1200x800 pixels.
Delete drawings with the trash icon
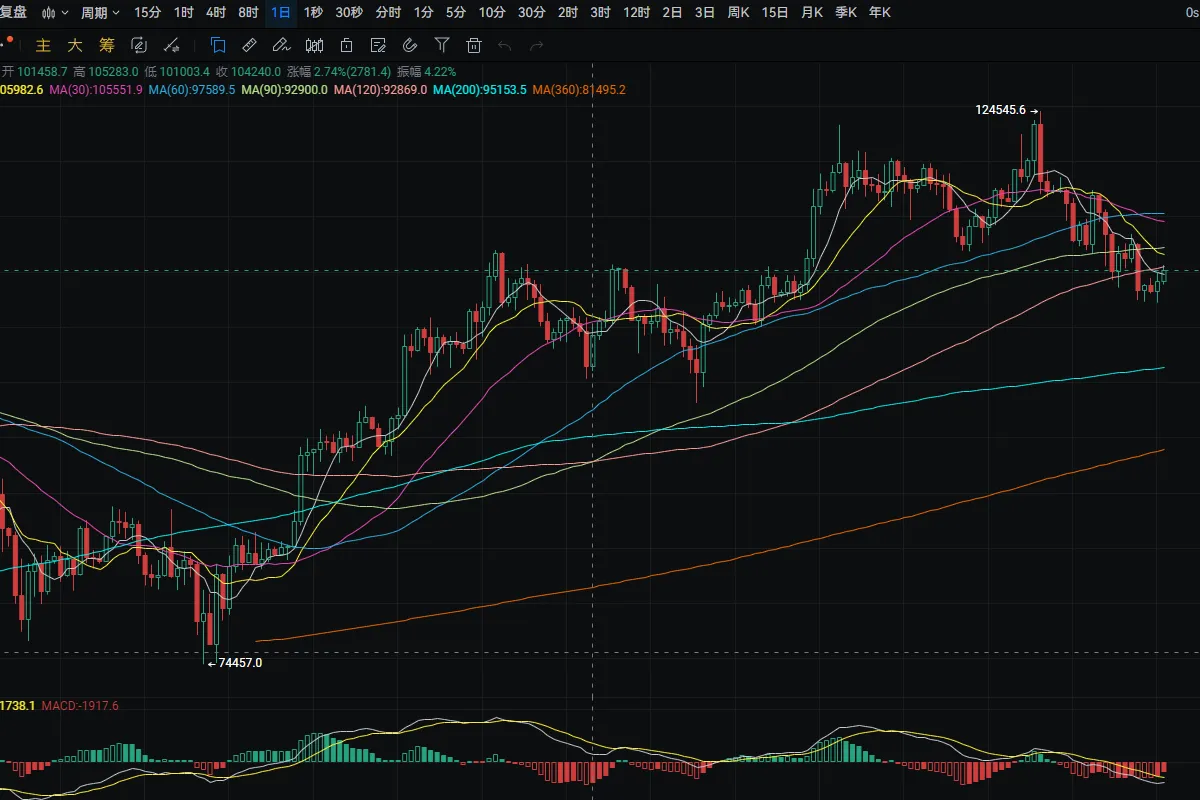click(x=474, y=46)
